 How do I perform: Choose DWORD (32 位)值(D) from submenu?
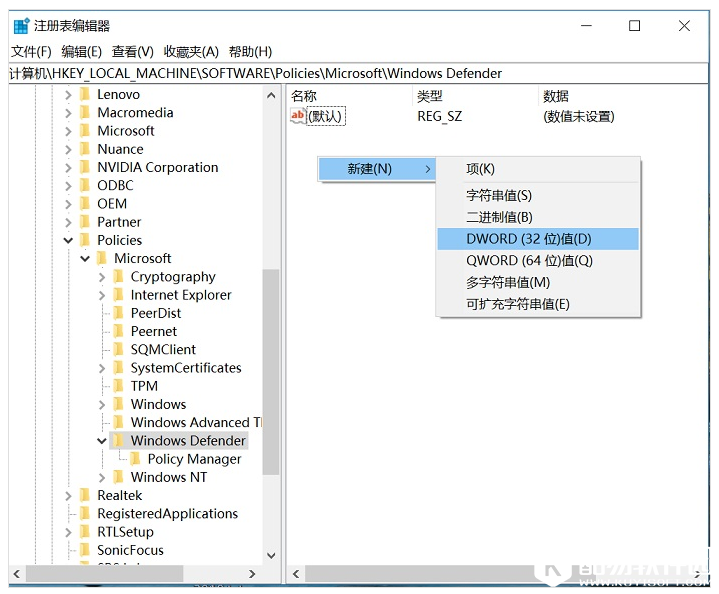[x=538, y=239]
